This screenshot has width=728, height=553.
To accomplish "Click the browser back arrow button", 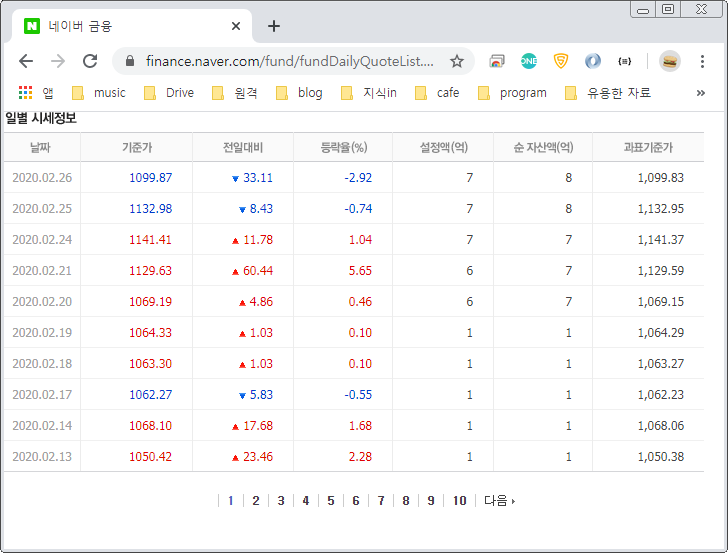I will coord(26,61).
